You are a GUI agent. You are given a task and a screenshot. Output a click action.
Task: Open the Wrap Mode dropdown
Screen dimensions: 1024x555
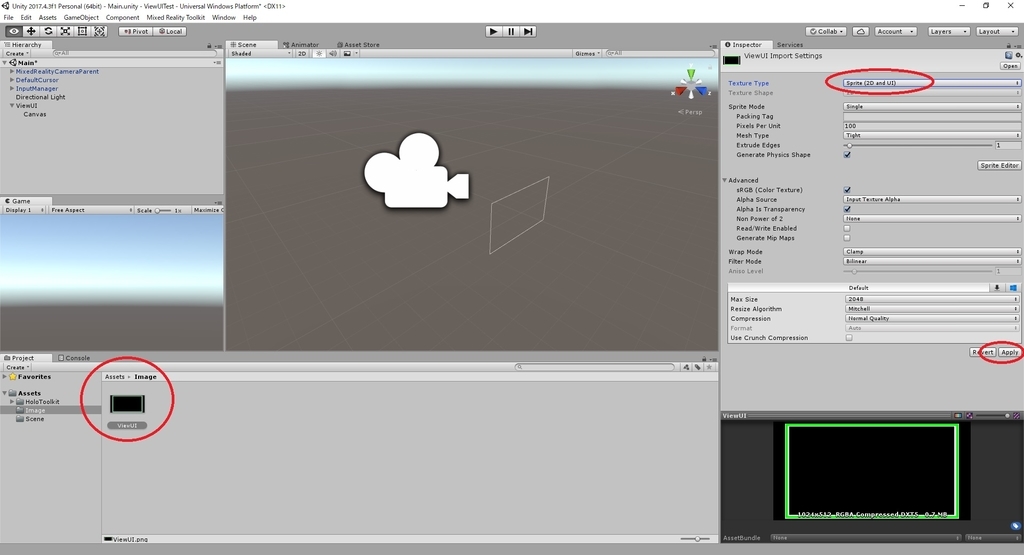[931, 251]
